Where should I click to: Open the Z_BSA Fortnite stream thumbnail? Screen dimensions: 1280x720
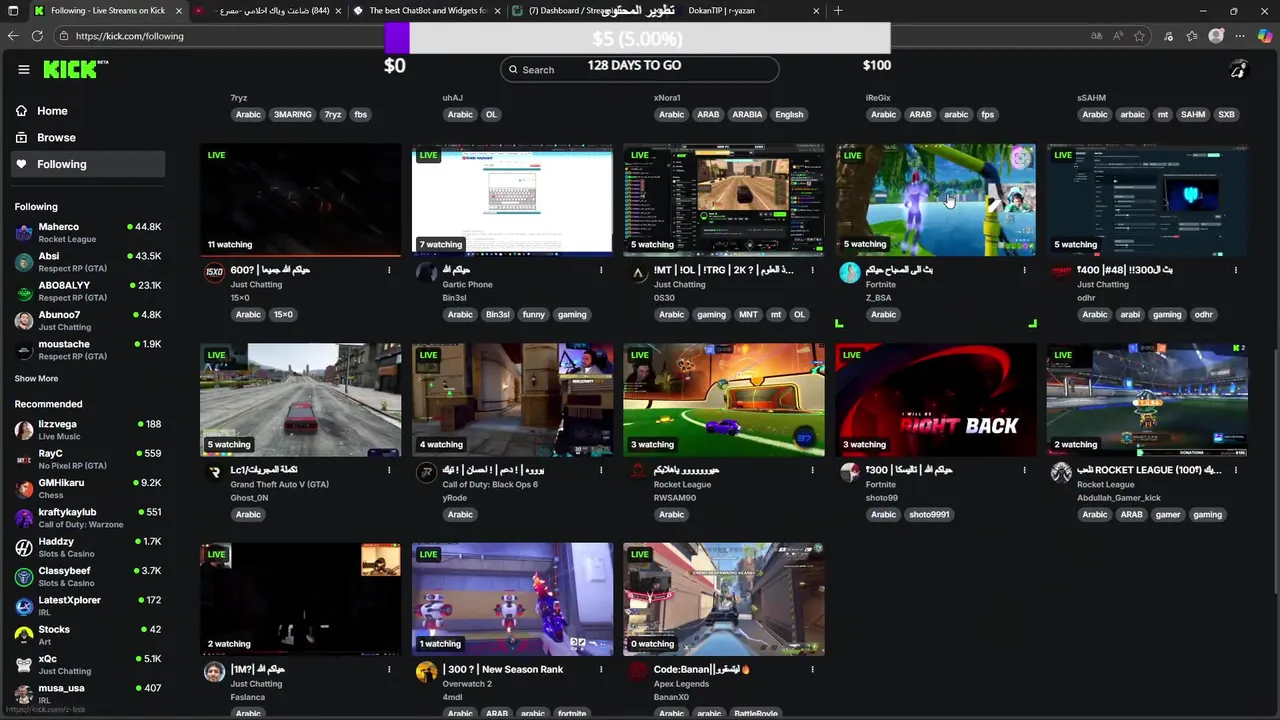[x=936, y=200]
